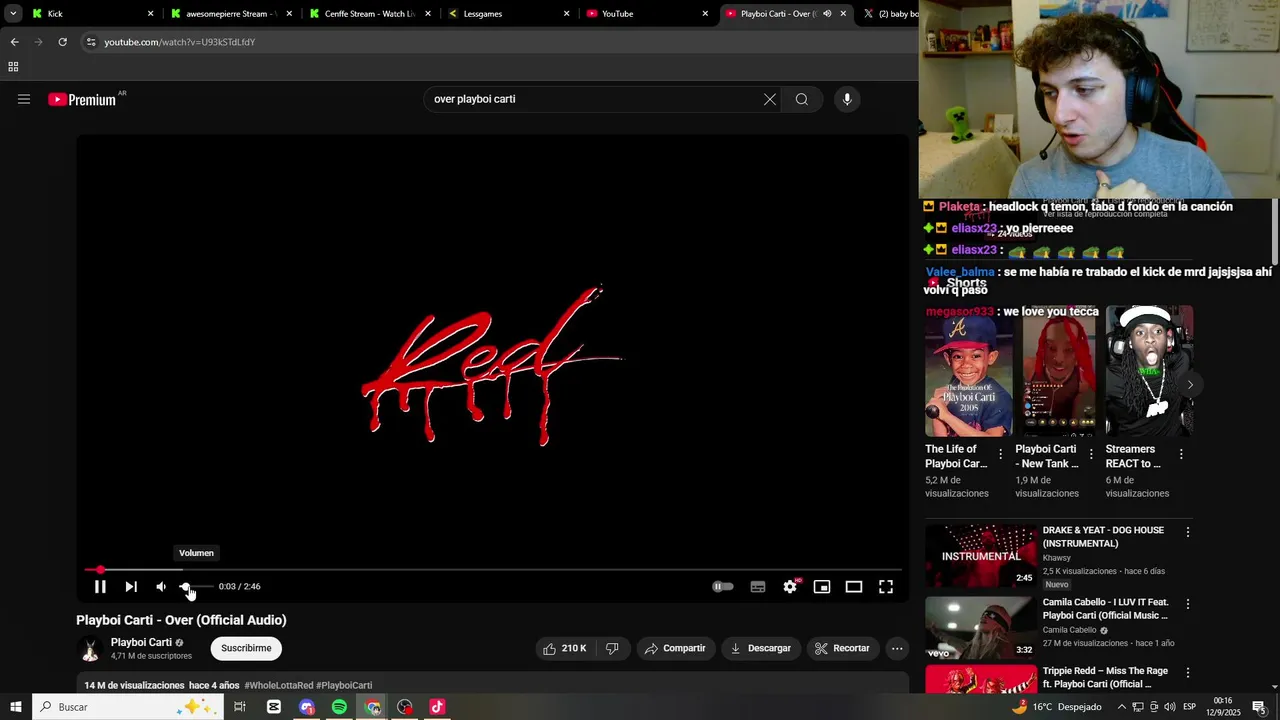Open the Windows Start menu
This screenshot has height=720, width=1280.
(16, 707)
